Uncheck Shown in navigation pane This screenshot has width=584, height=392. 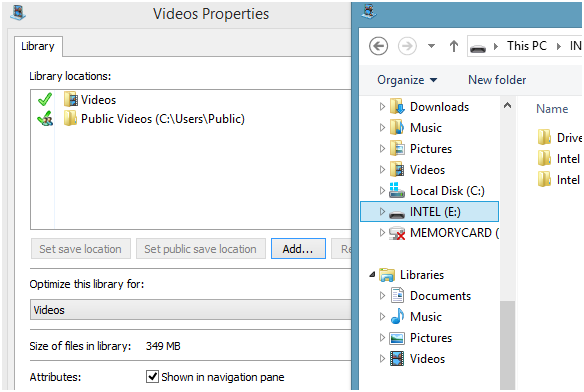(x=152, y=376)
